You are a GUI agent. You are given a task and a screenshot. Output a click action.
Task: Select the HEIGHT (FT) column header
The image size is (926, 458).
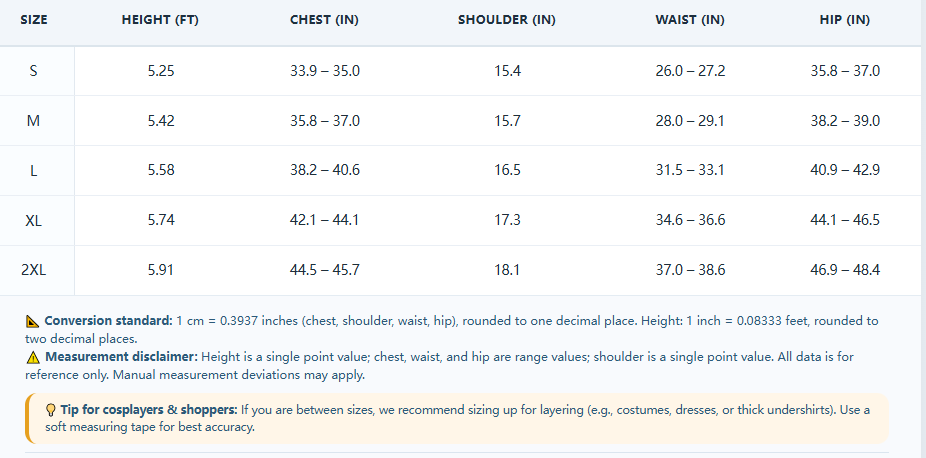[x=161, y=19]
